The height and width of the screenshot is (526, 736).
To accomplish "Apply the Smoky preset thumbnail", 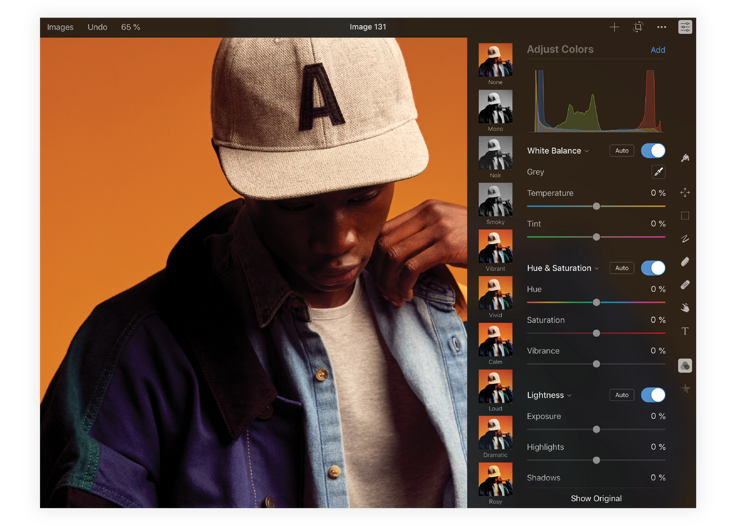I will click(x=495, y=199).
